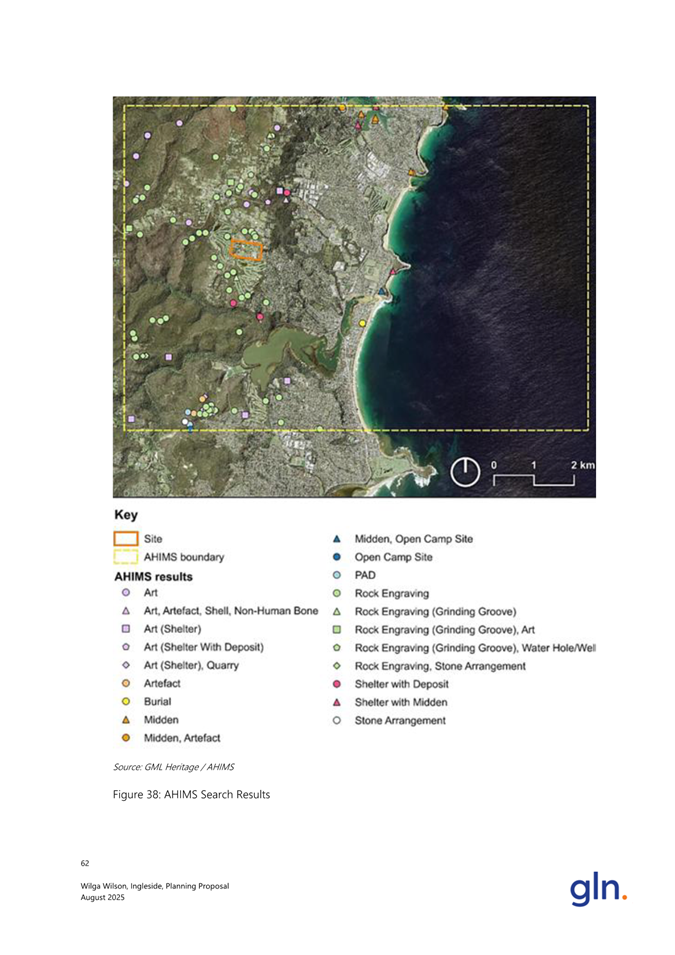
Task: Click the Art circle symbol in legend
Action: pyautogui.click(x=126, y=593)
